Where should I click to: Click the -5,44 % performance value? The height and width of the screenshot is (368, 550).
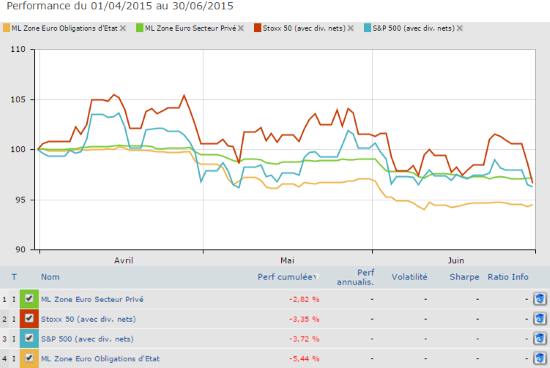point(304,359)
